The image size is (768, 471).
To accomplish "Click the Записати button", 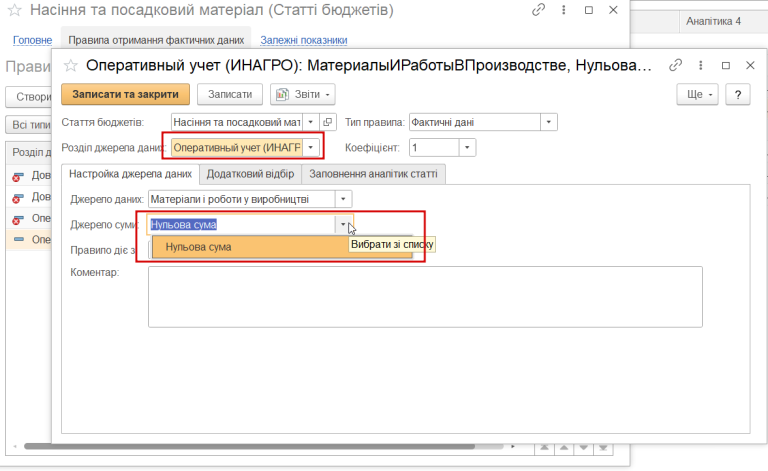I will tap(230, 94).
